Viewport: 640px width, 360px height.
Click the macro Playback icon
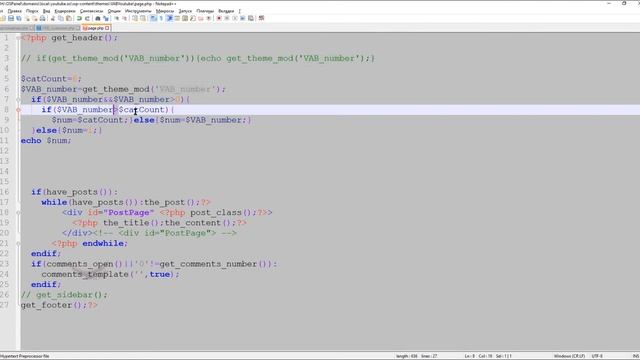235,18
